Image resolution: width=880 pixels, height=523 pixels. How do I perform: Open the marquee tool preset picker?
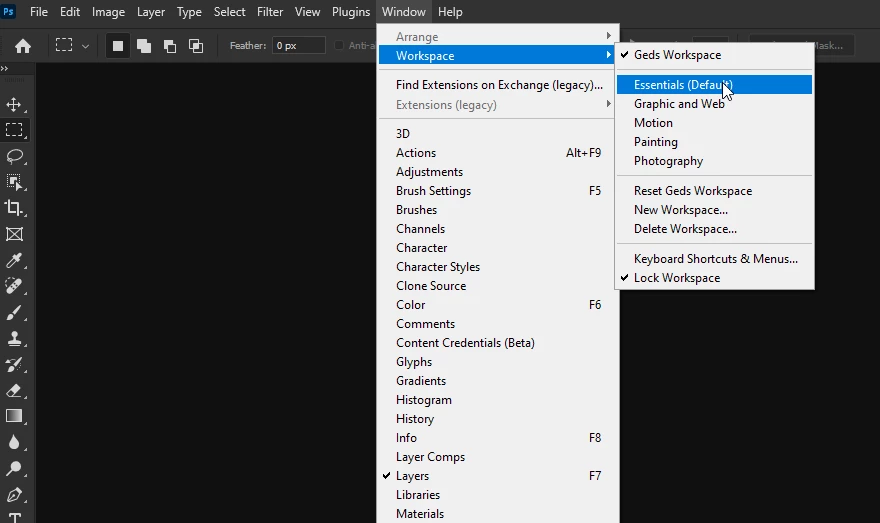tap(85, 46)
